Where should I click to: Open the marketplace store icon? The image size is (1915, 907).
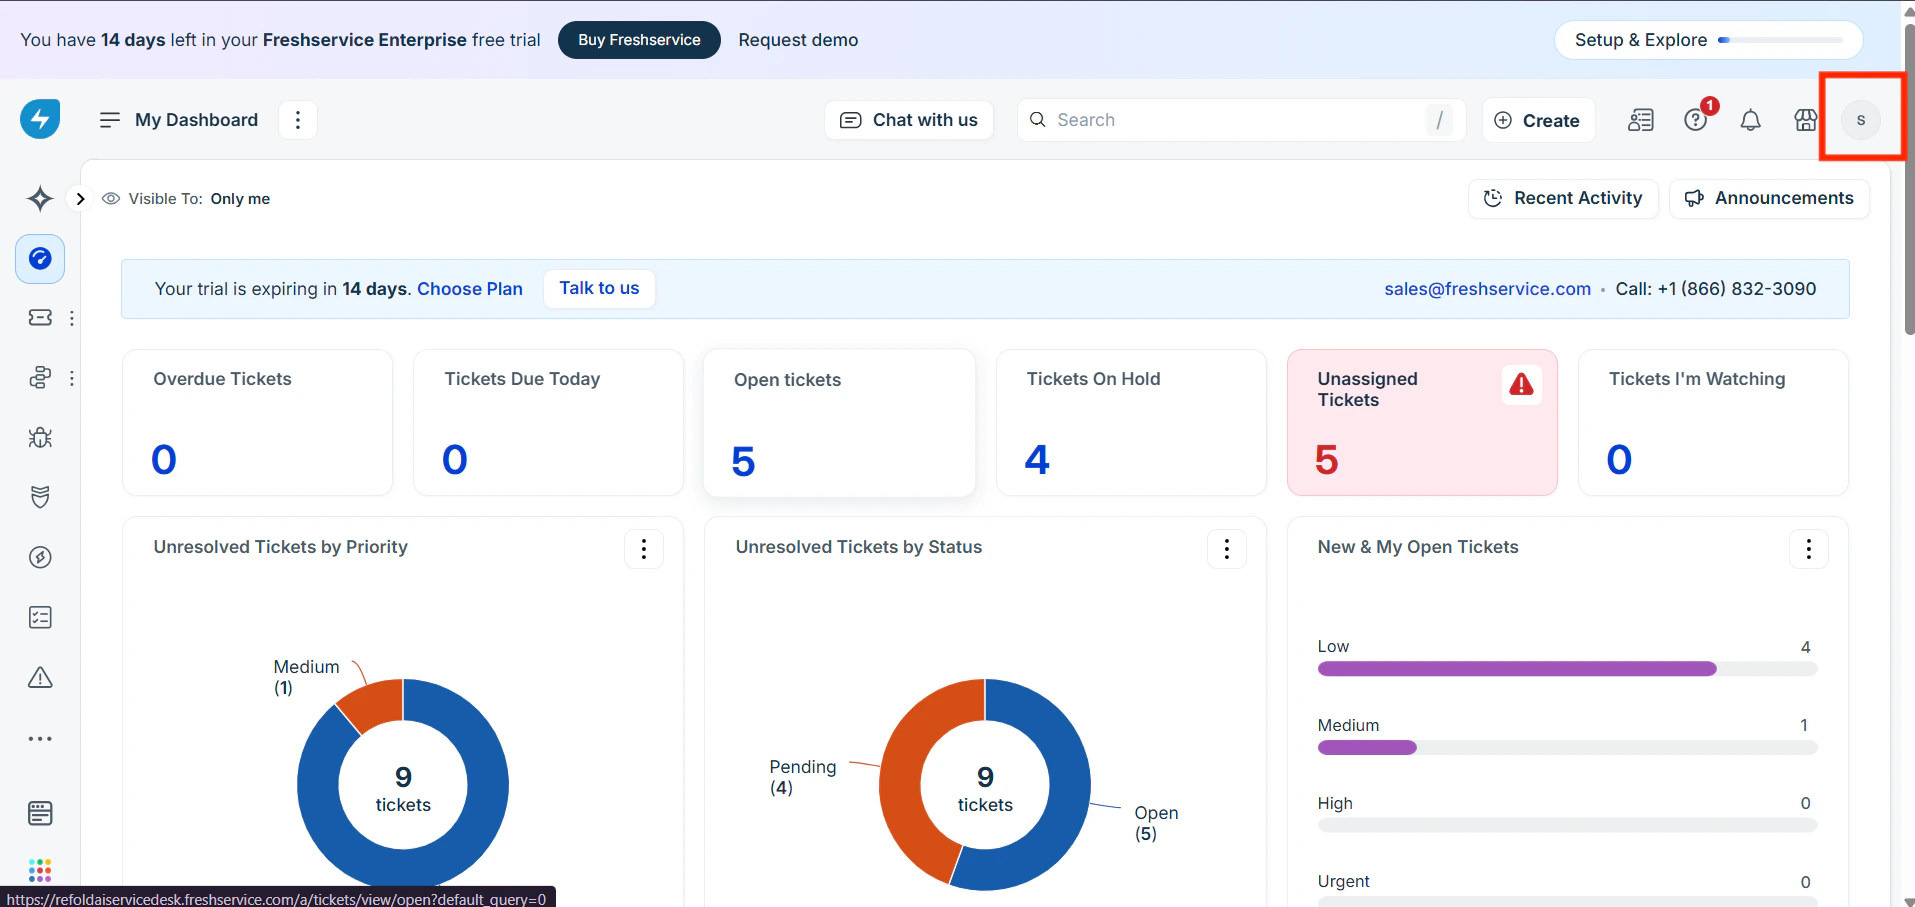click(x=1805, y=120)
